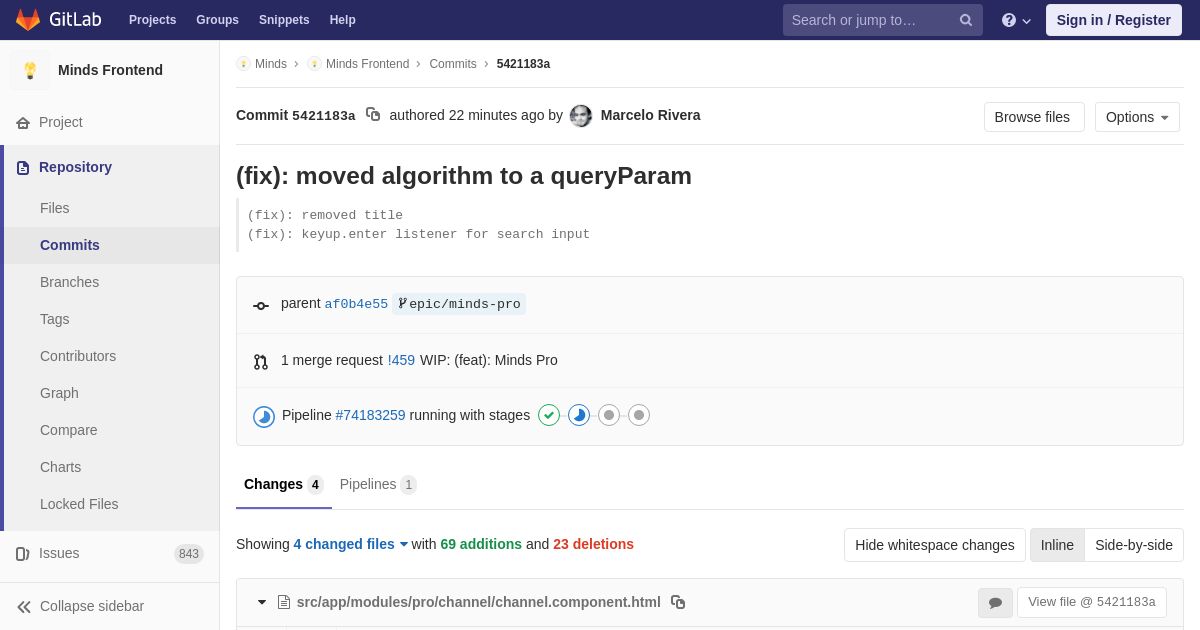The width and height of the screenshot is (1200, 630).
Task: Open merge request !459 link
Action: (401, 360)
